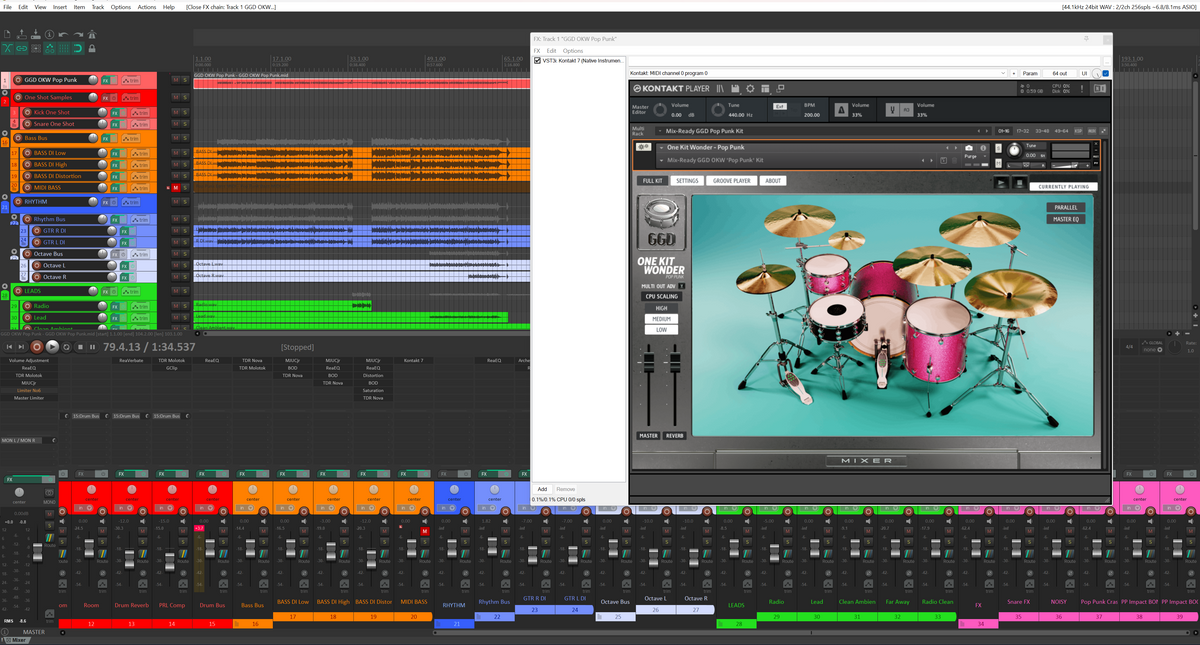Toggle auto-crossfade in REAPER toolbar
This screenshot has height=645, width=1200.
click(x=7, y=48)
